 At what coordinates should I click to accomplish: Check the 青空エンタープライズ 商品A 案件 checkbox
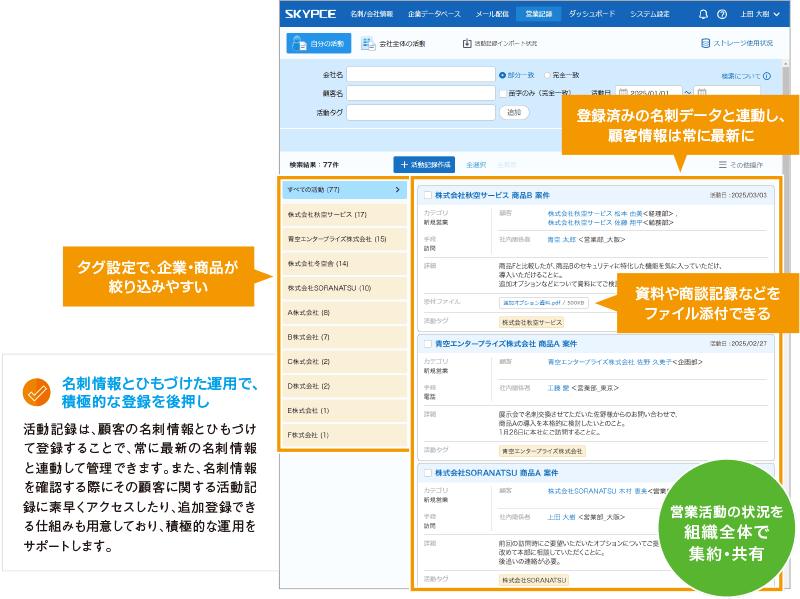coord(428,344)
